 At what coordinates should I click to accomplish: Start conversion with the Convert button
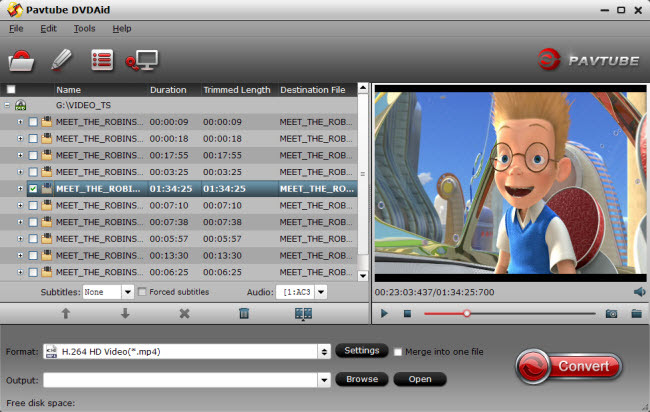(568, 366)
